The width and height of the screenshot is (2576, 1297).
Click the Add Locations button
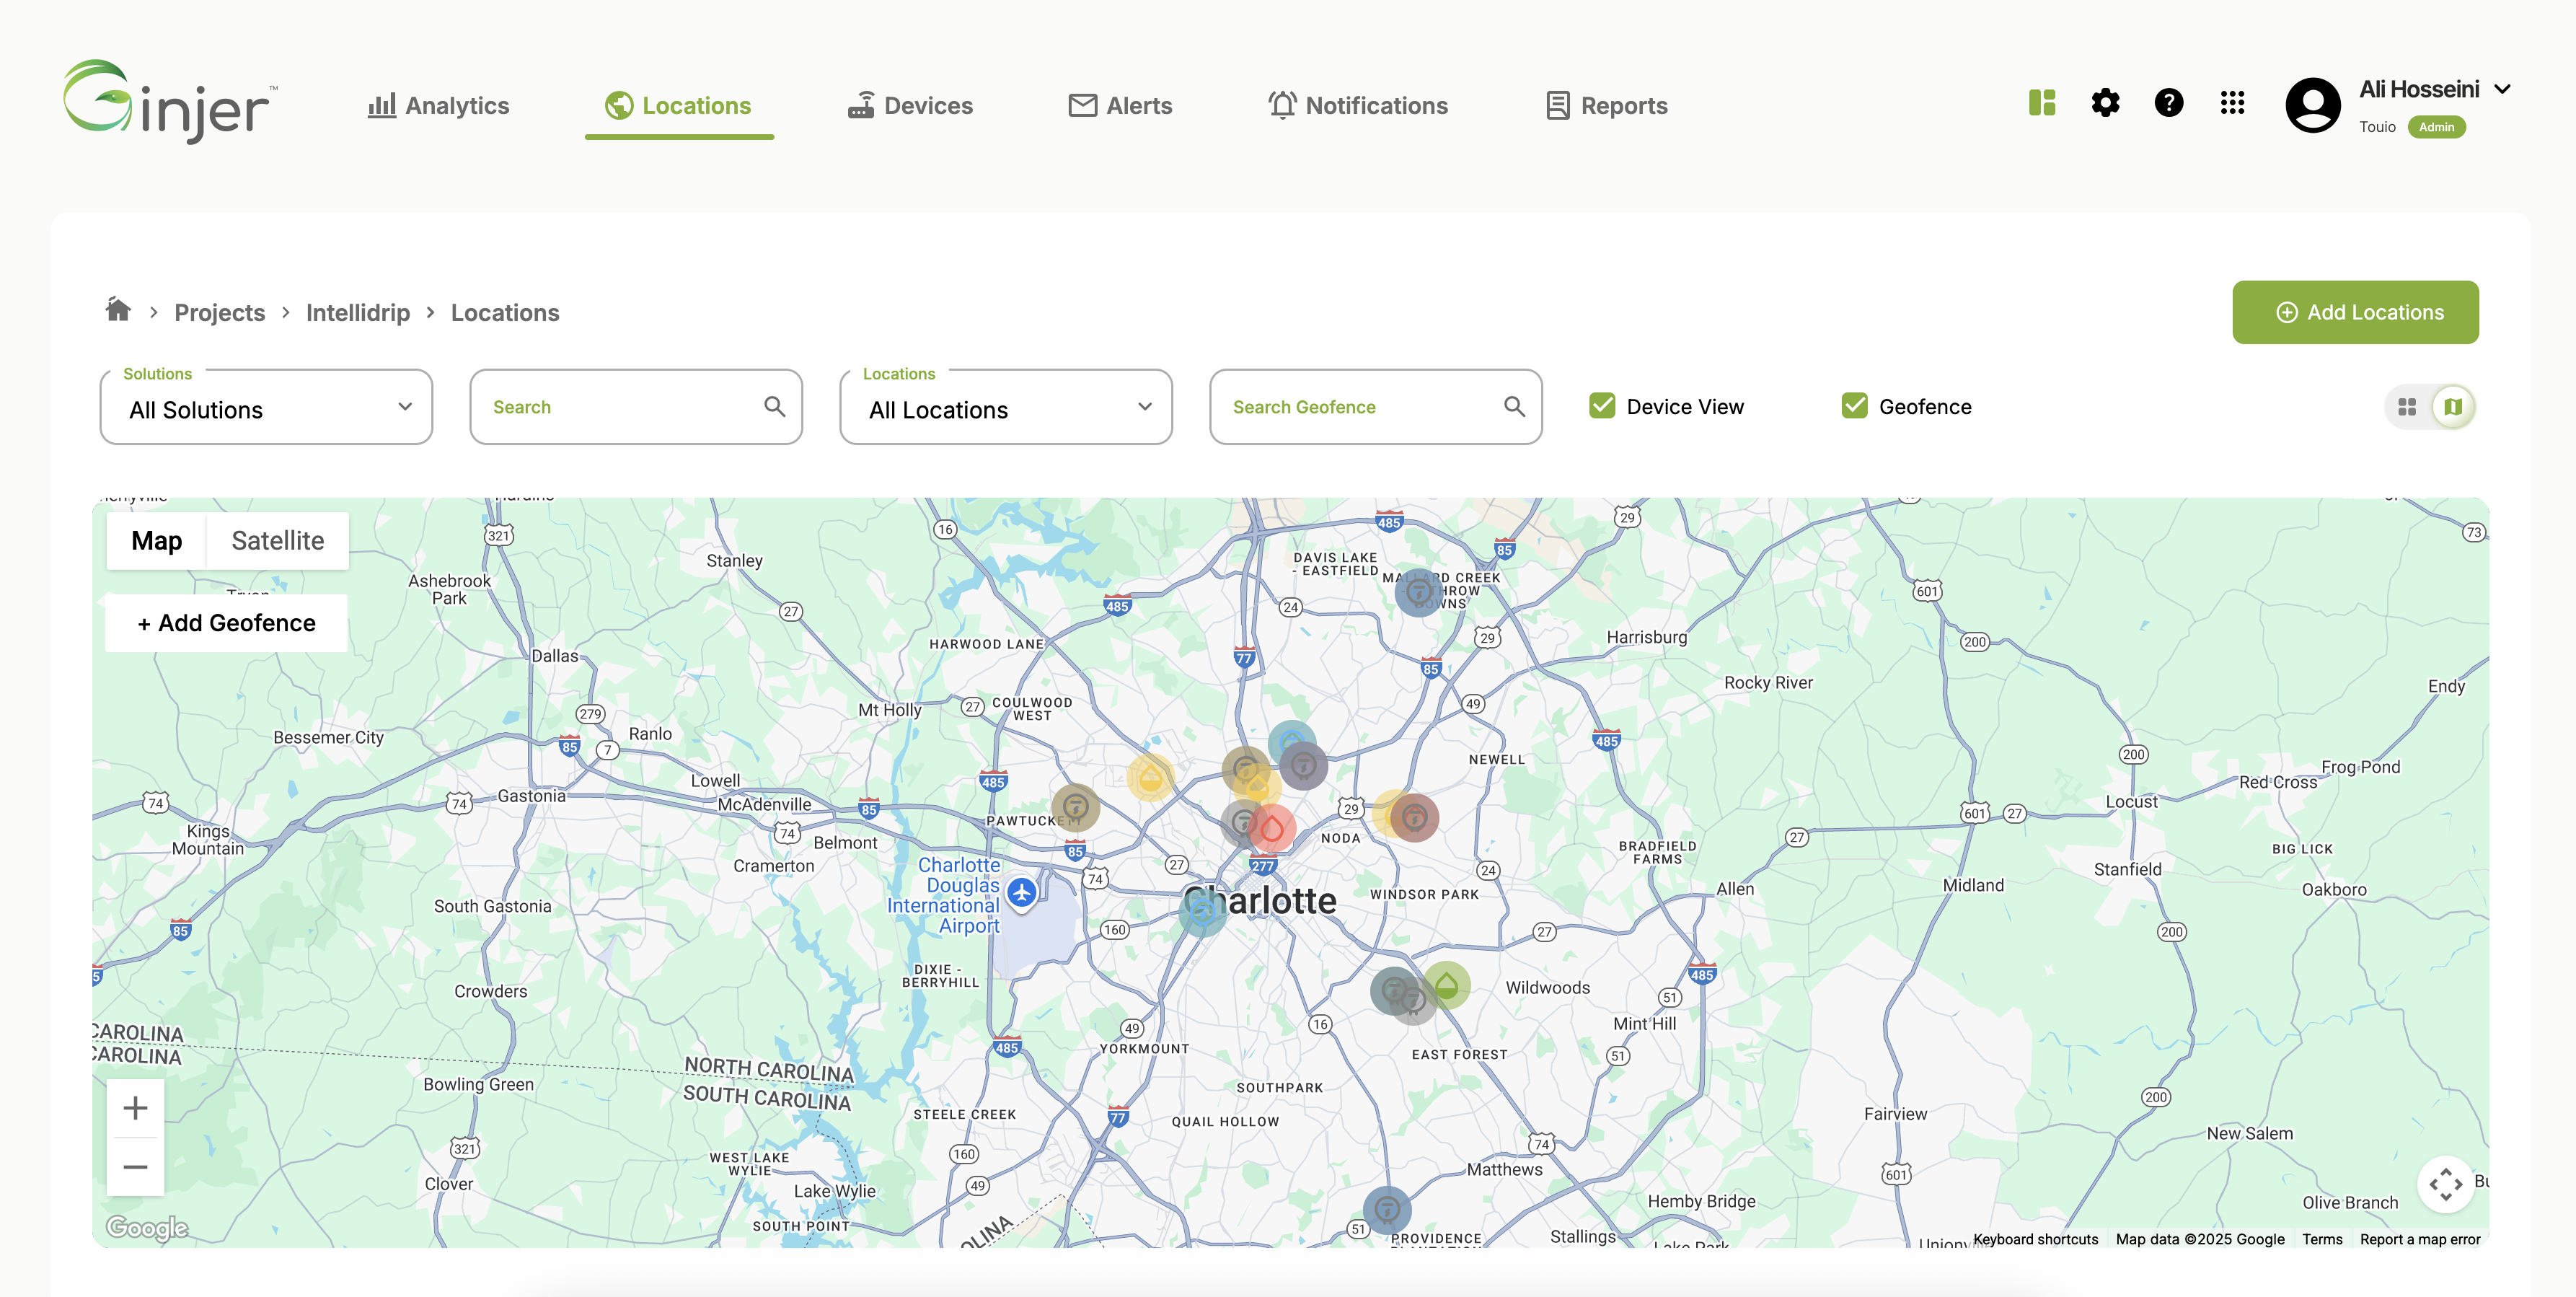(2355, 312)
